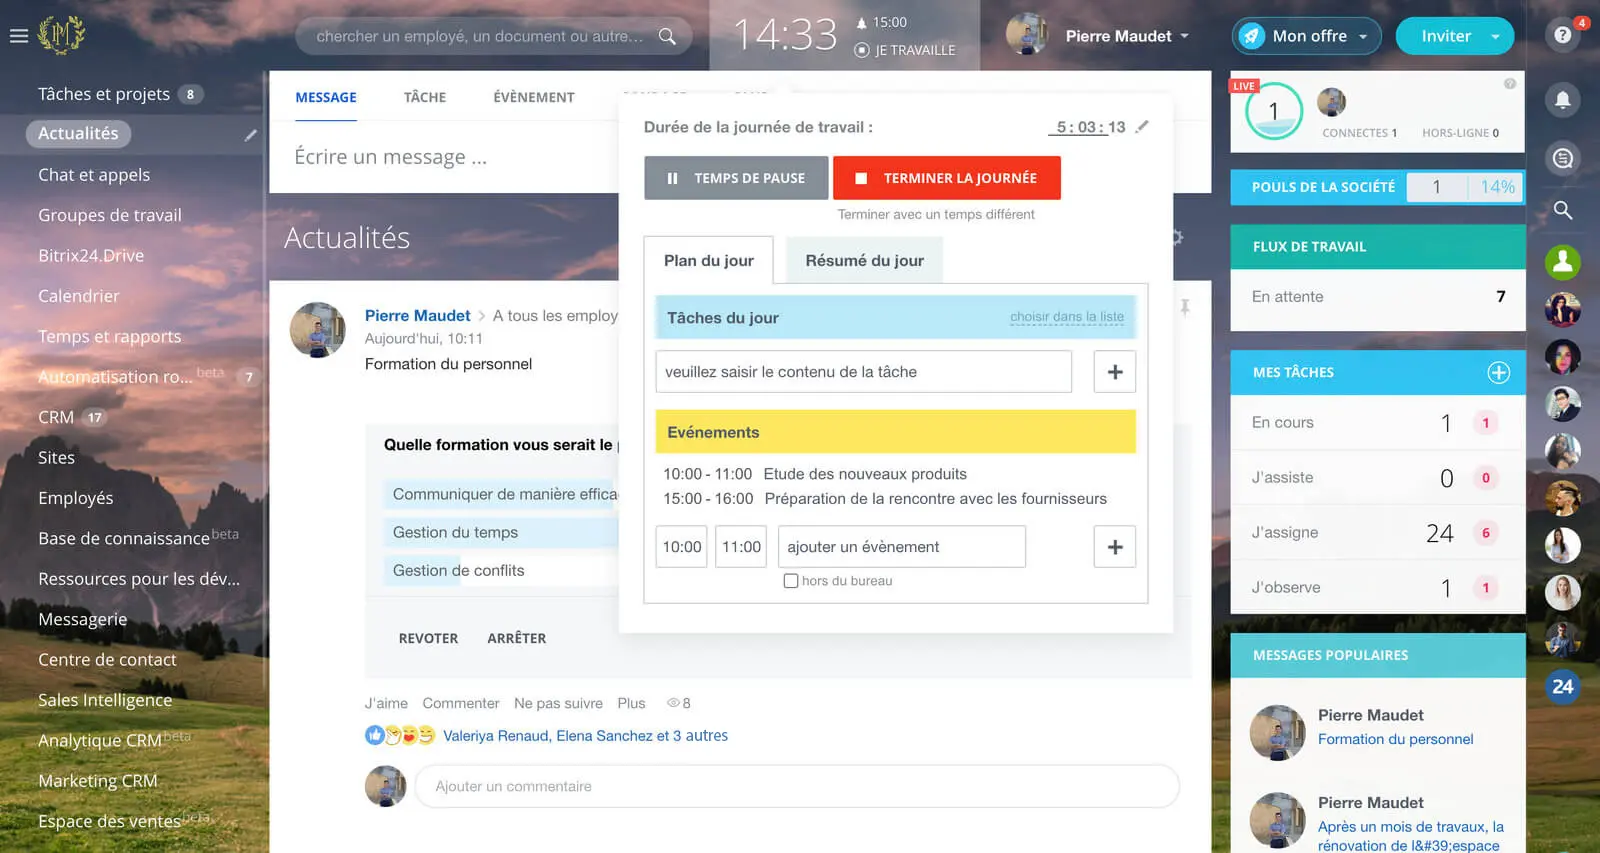Open the help question mark icon
Image resolution: width=1600 pixels, height=853 pixels.
tap(1562, 36)
